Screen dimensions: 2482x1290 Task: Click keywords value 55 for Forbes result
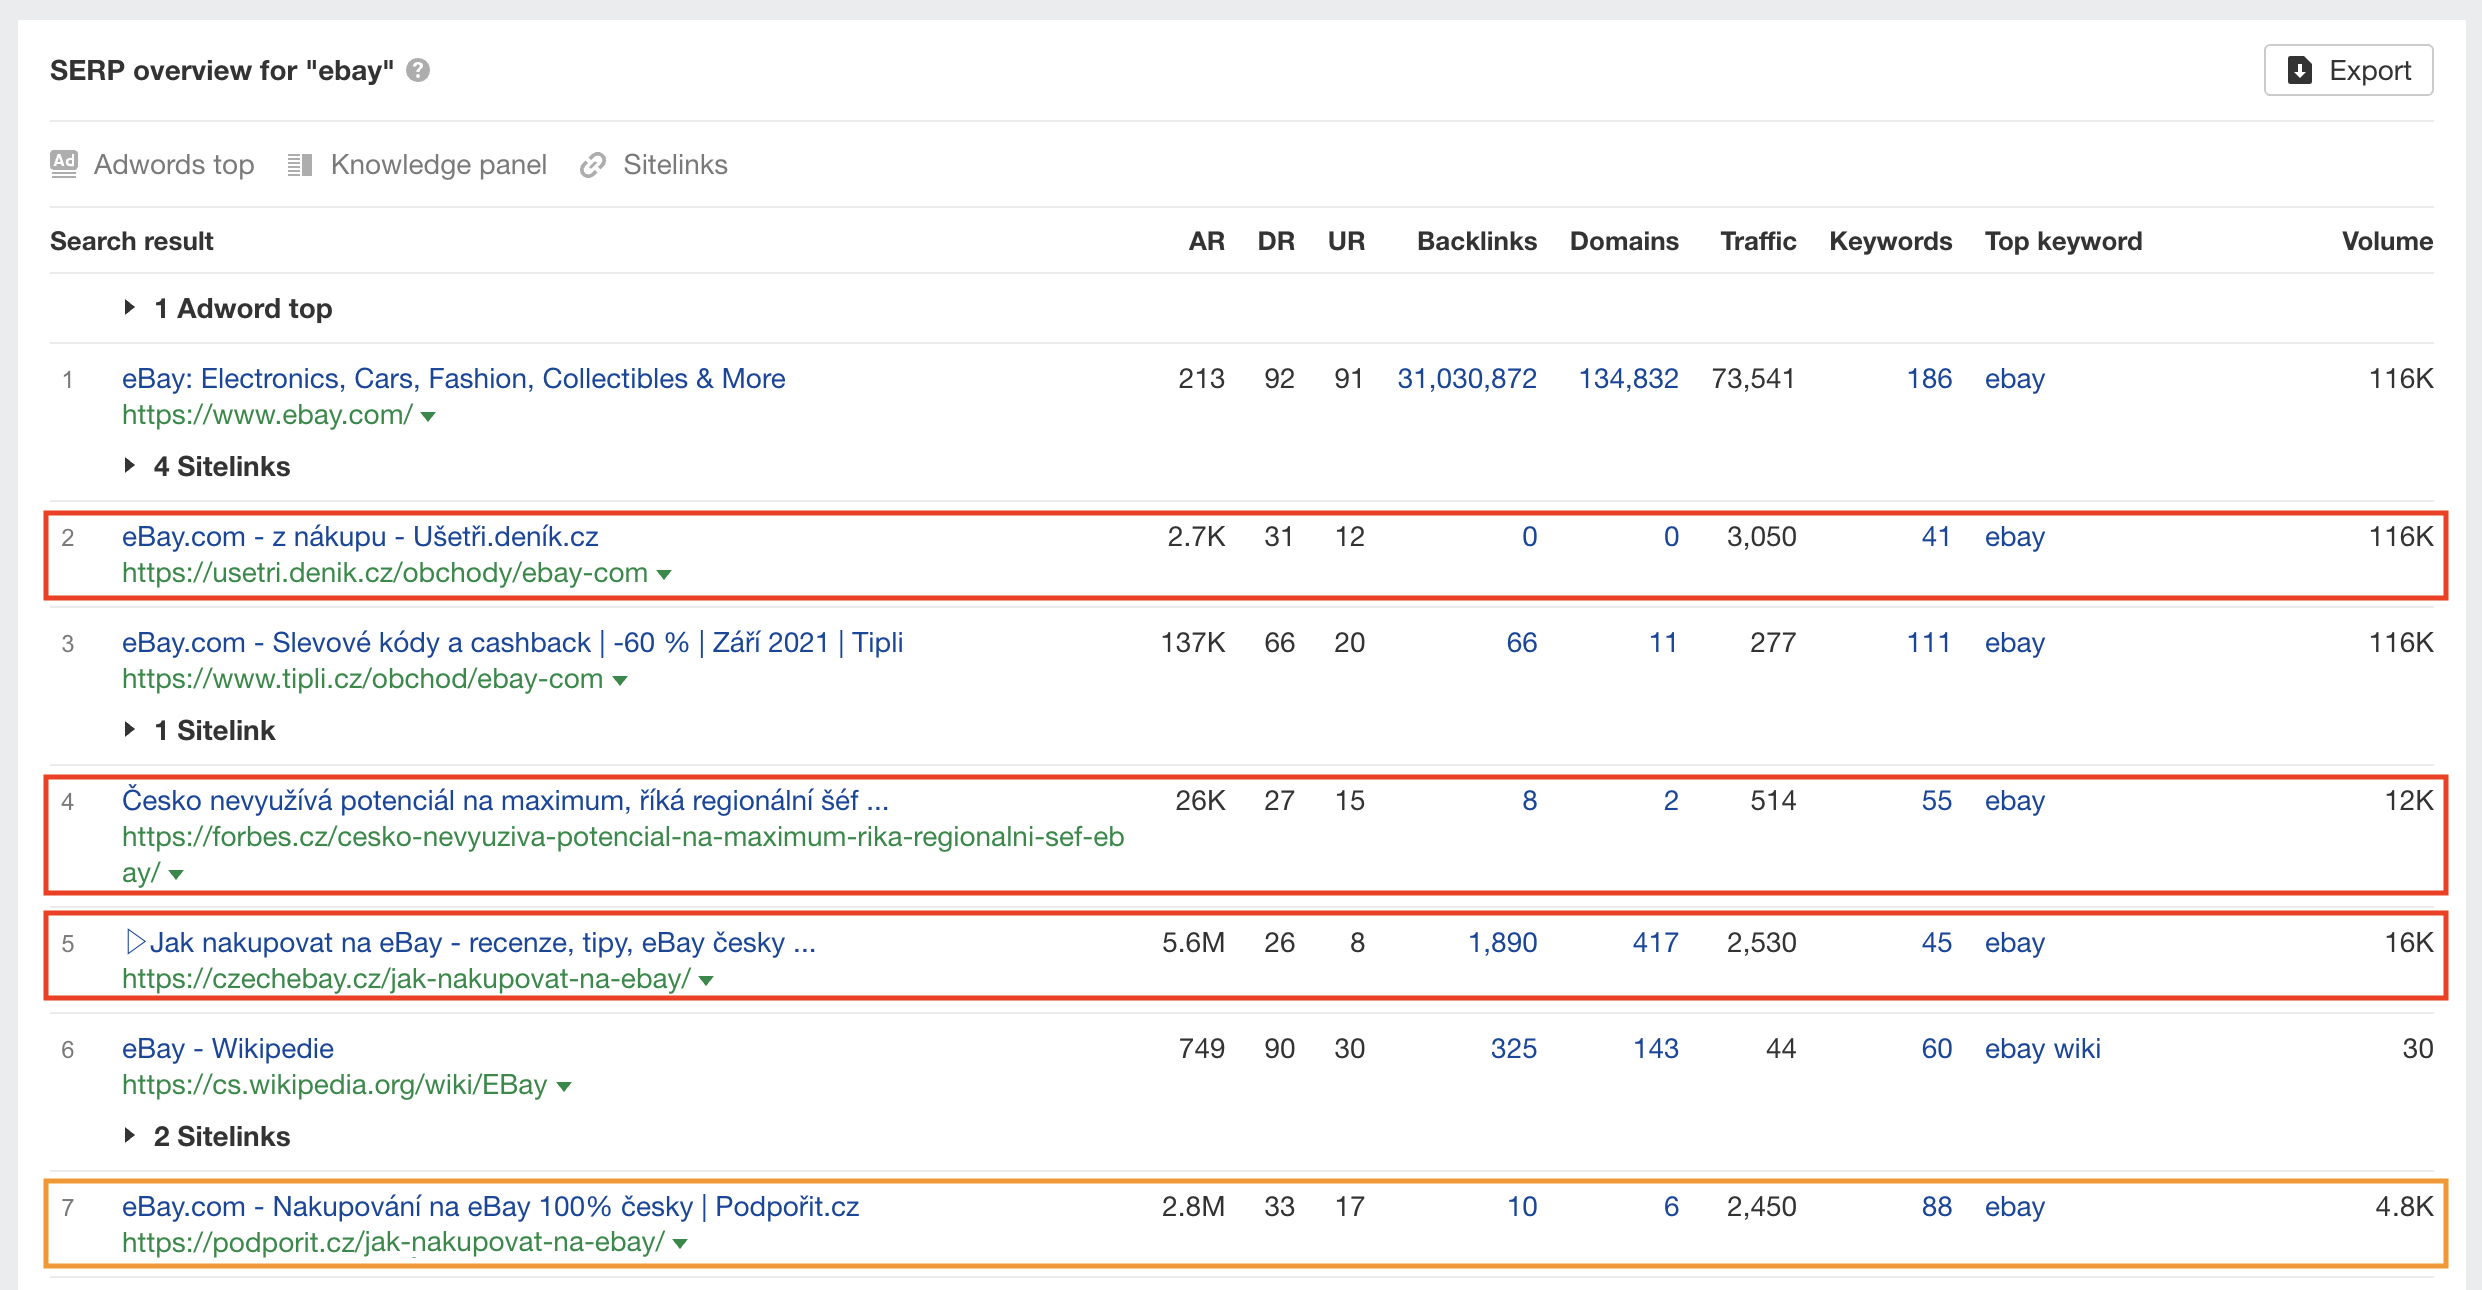(x=1937, y=800)
